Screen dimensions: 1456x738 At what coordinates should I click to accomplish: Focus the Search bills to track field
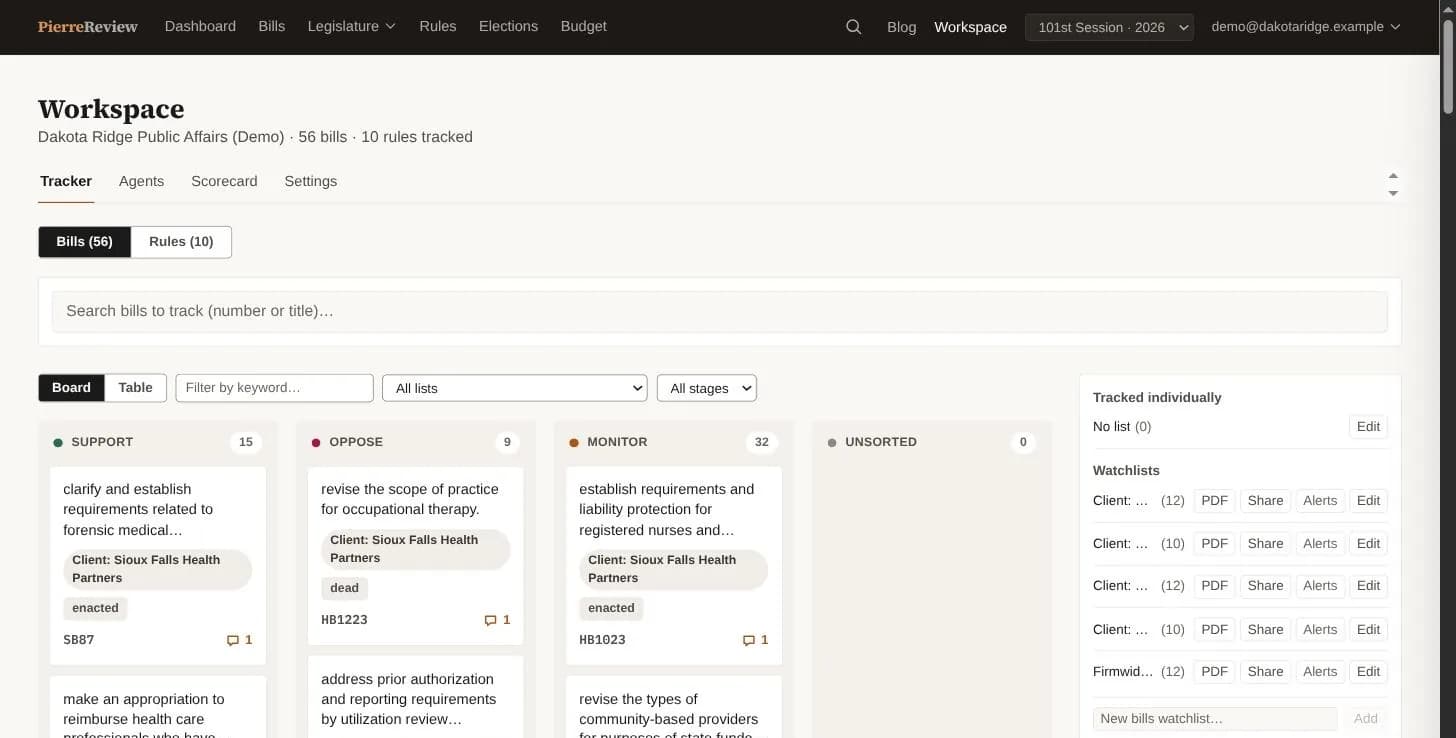tap(719, 312)
